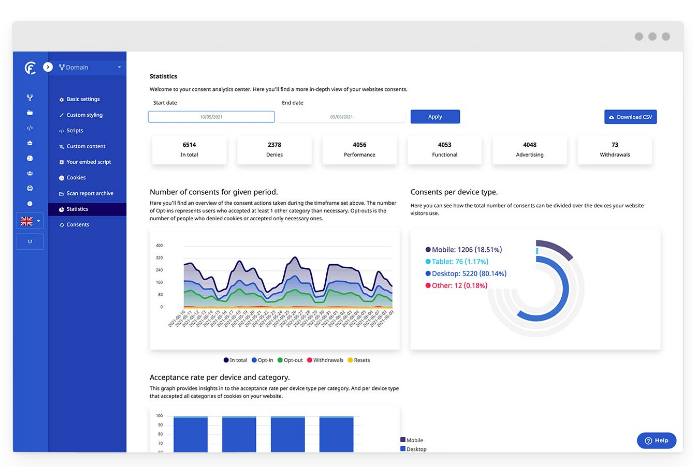This screenshot has width=693, height=467.
Task: Open the End date picker field
Action: (x=340, y=117)
